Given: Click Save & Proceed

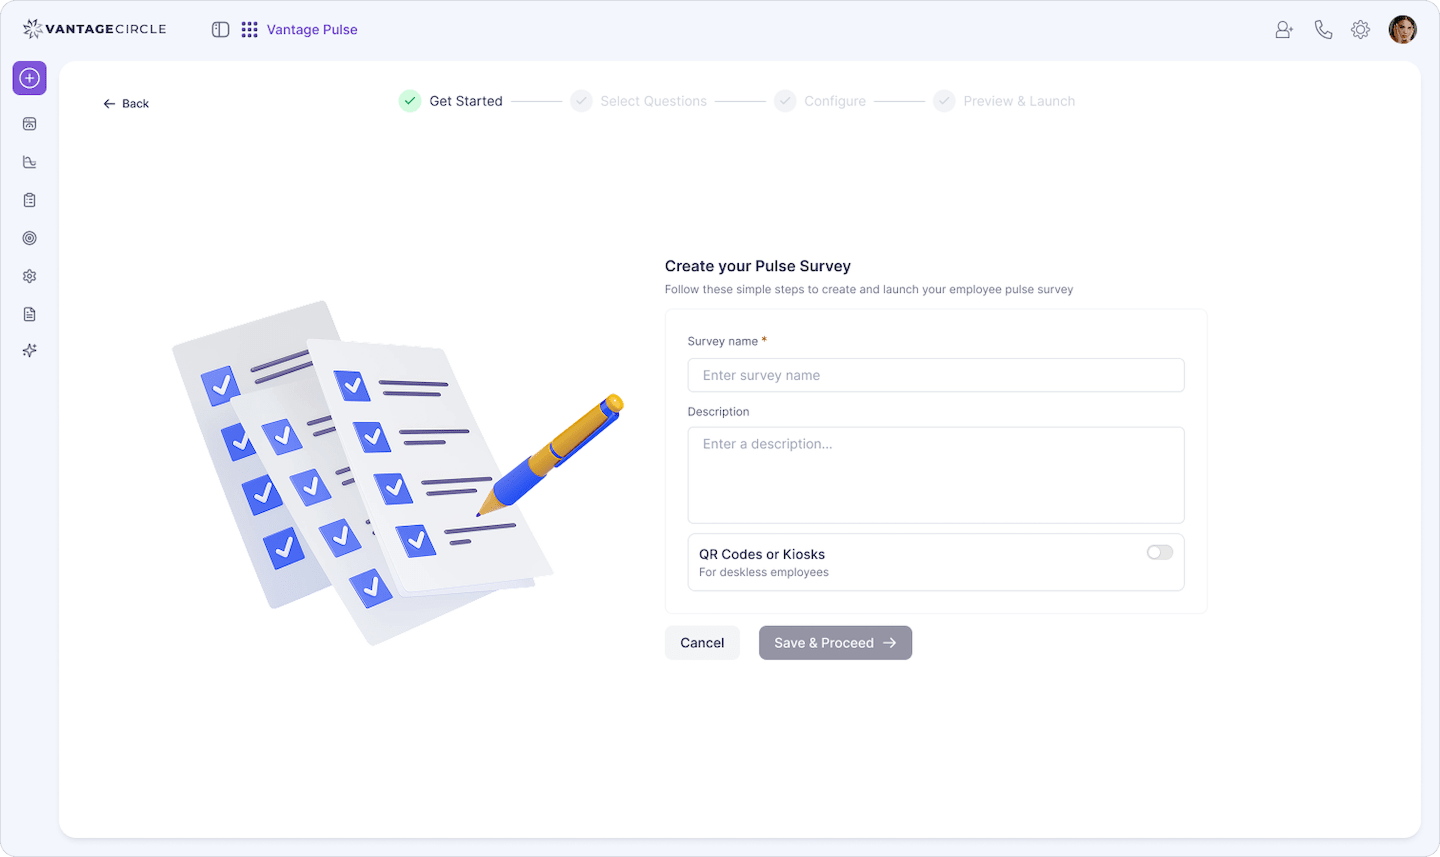Looking at the screenshot, I should 835,642.
